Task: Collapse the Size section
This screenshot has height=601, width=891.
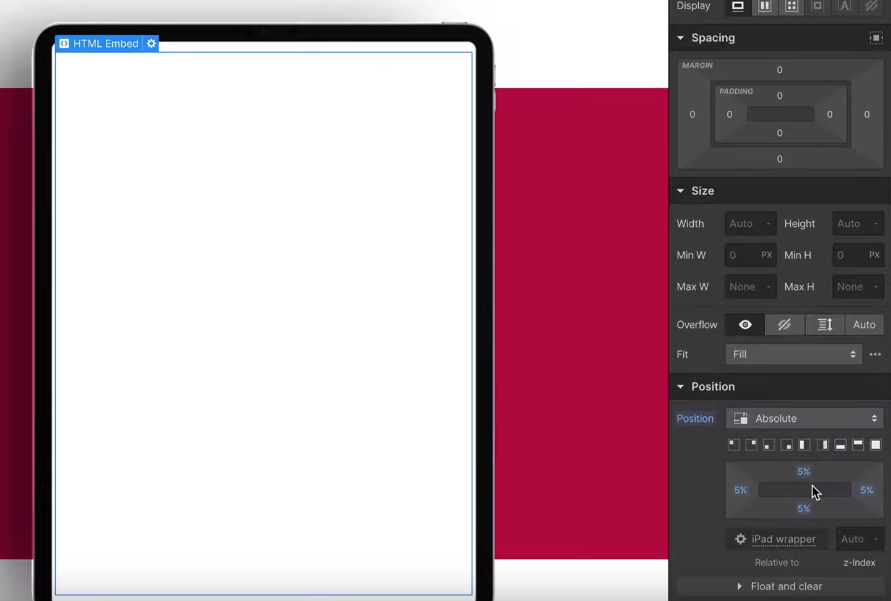Action: [x=680, y=191]
